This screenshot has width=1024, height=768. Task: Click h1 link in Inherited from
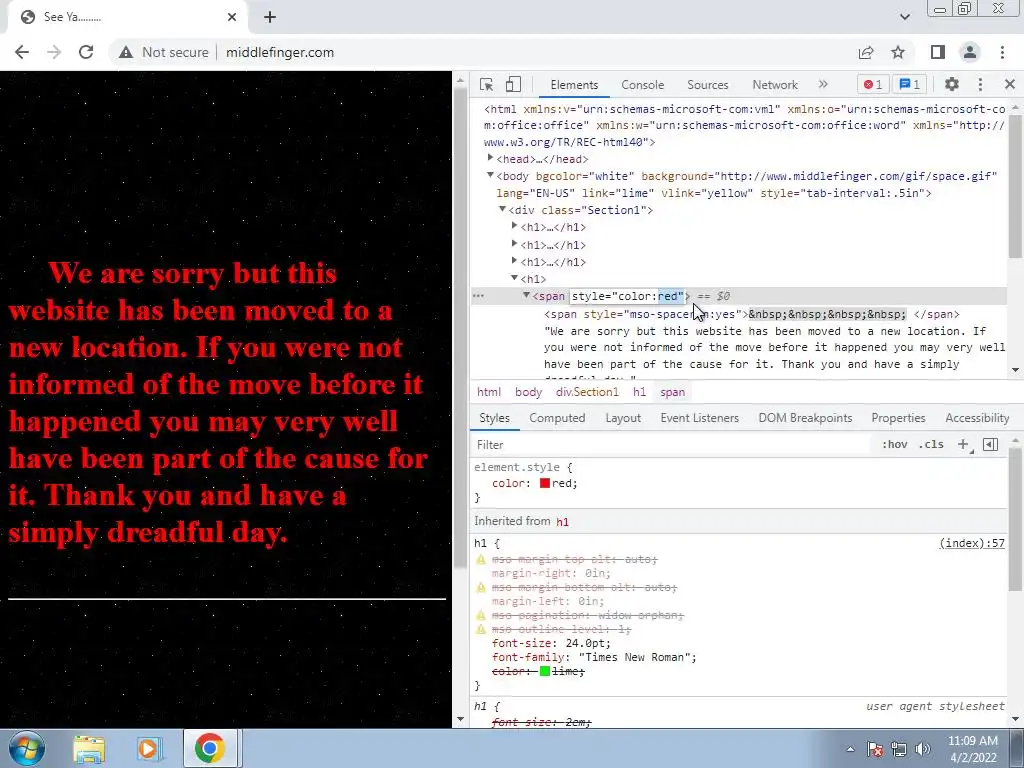click(562, 522)
